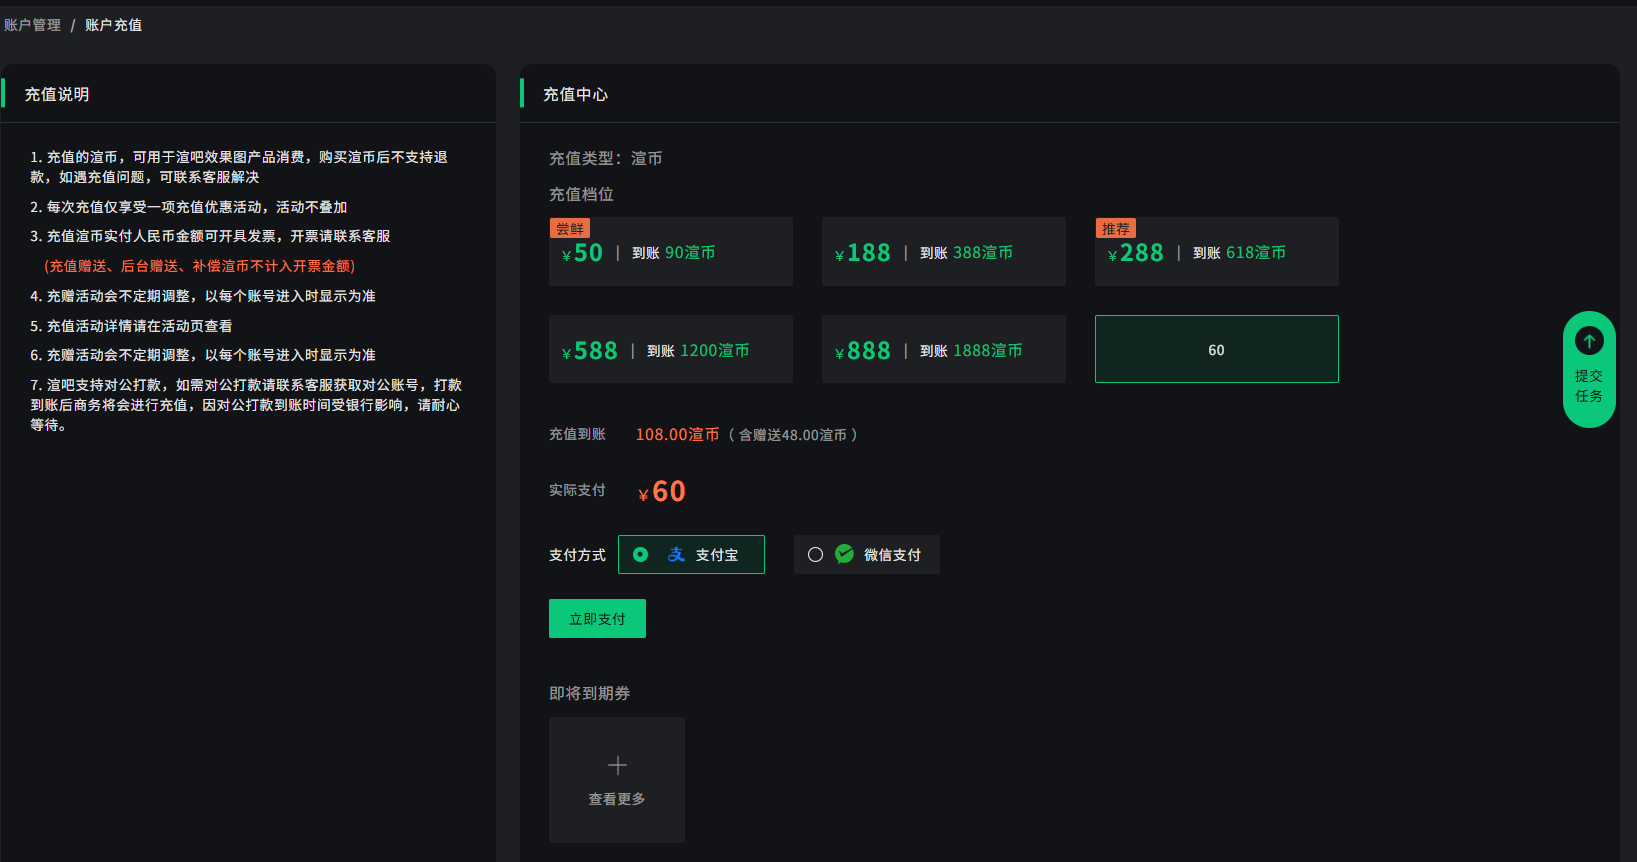This screenshot has width=1637, height=862.
Task: Select the 微信支付 radio button
Action: (815, 555)
